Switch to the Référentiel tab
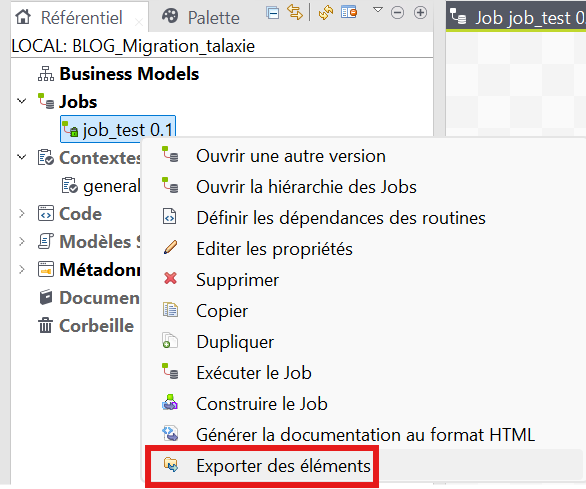This screenshot has height=489, width=586. 80,18
